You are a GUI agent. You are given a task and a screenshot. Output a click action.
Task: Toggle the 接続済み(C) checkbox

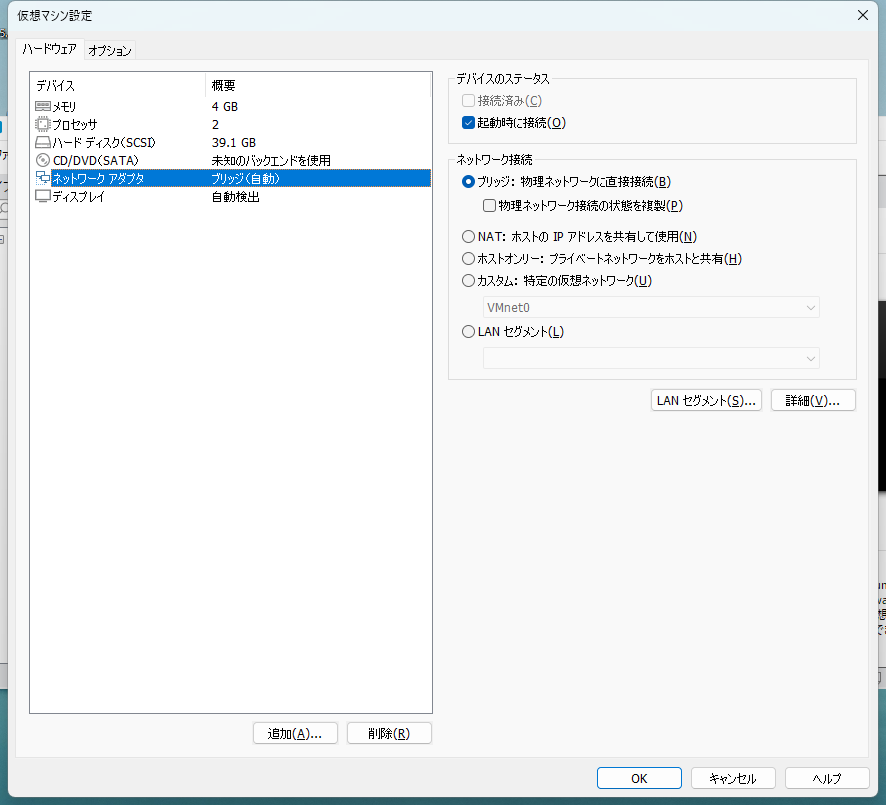pyautogui.click(x=468, y=101)
